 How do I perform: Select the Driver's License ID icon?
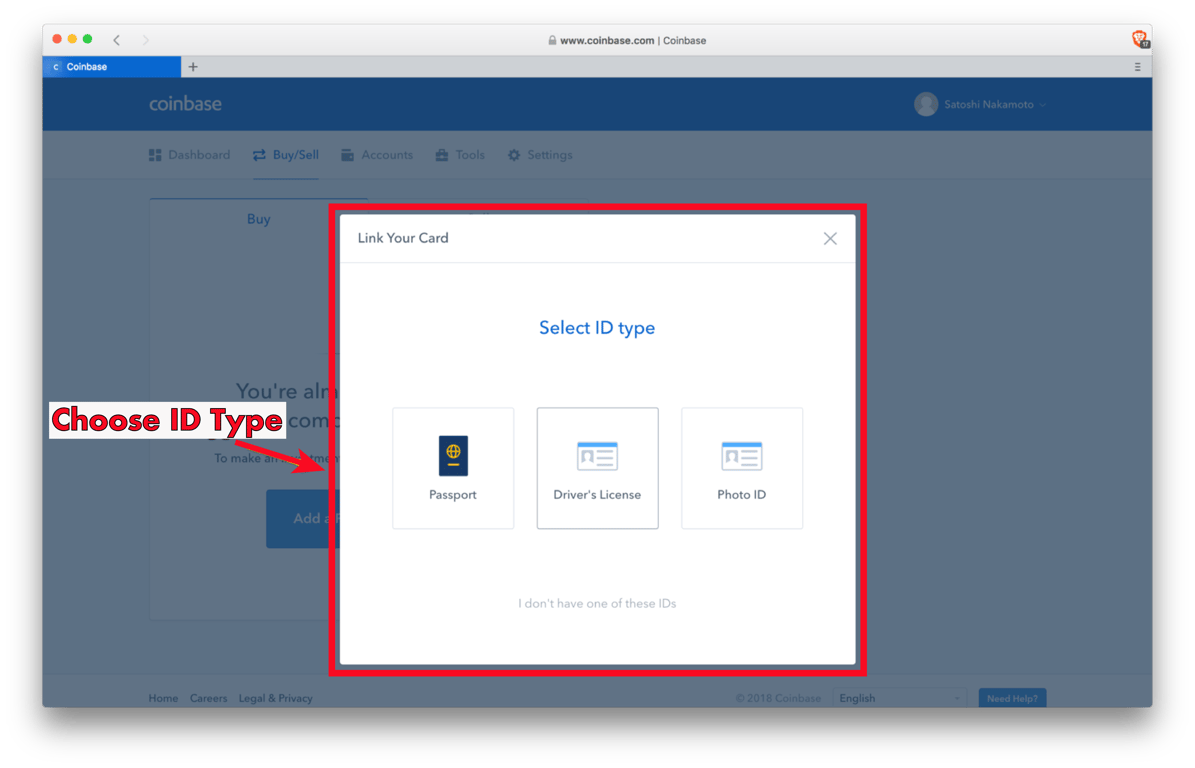click(x=597, y=455)
